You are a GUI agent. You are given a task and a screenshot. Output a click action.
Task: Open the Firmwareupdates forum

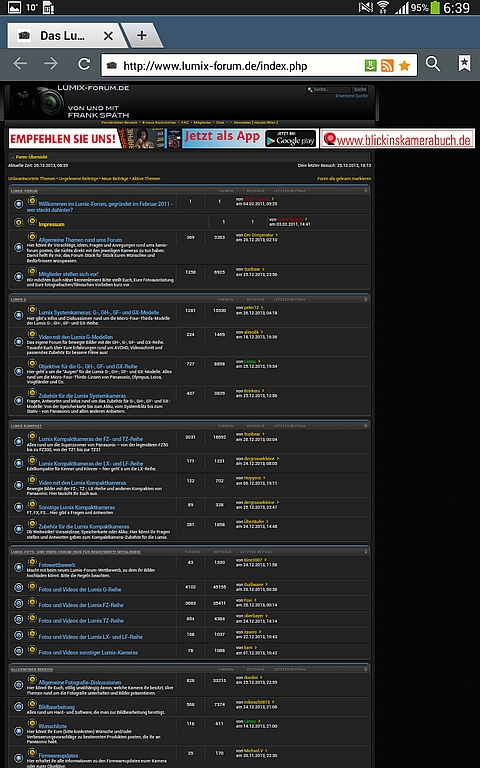(58, 756)
